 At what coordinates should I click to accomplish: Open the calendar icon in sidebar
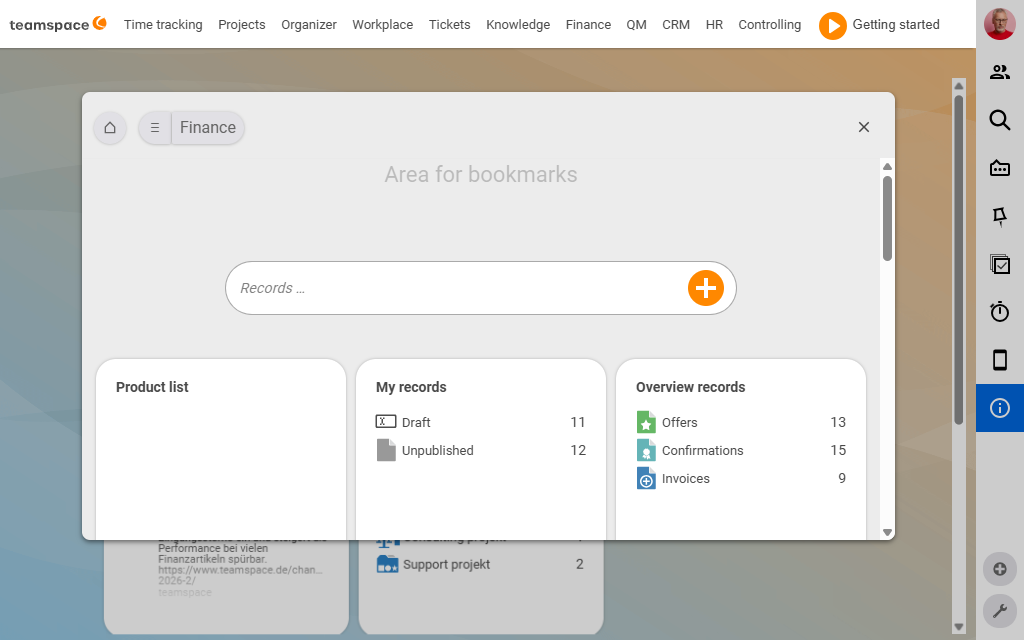[1000, 168]
